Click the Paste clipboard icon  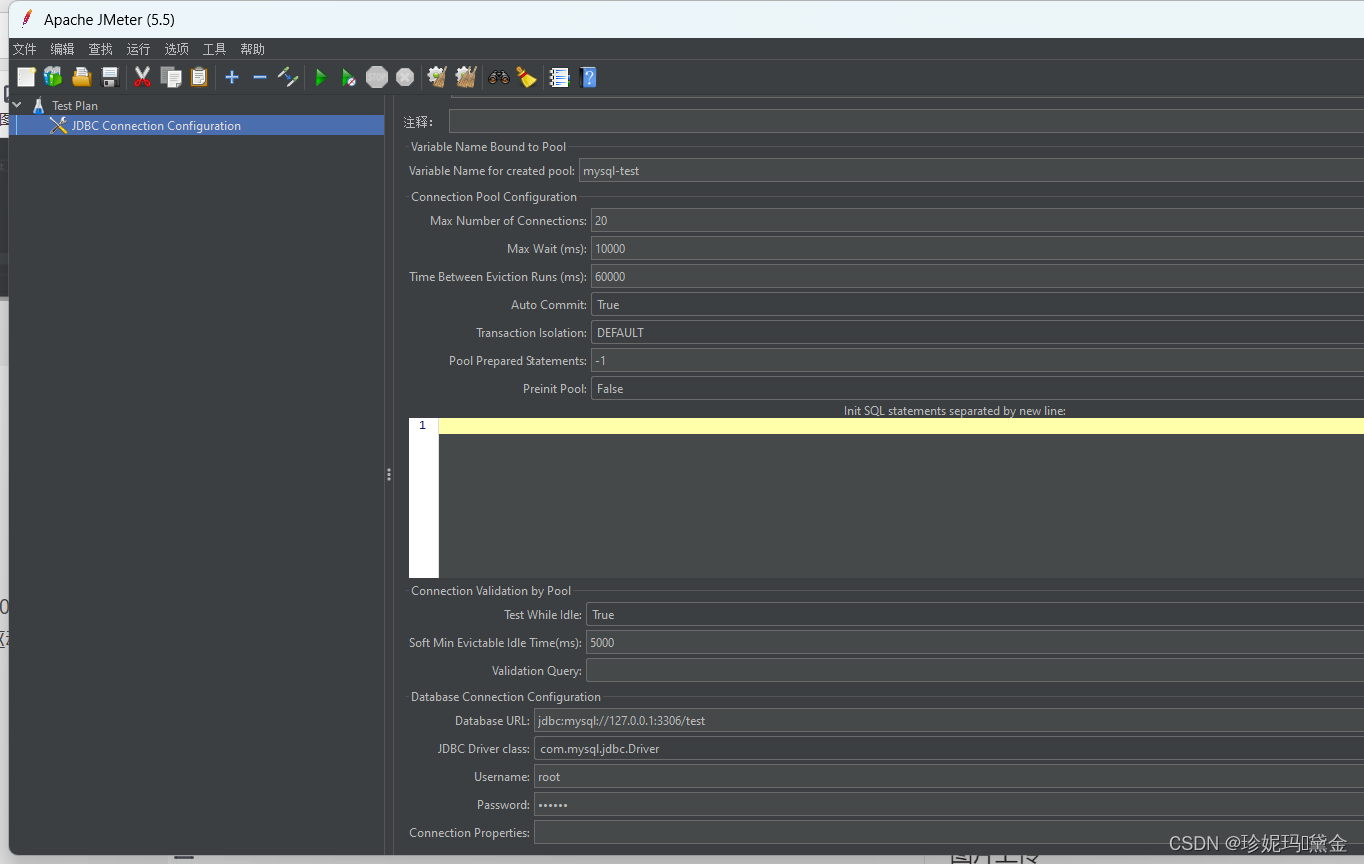pyautogui.click(x=199, y=77)
